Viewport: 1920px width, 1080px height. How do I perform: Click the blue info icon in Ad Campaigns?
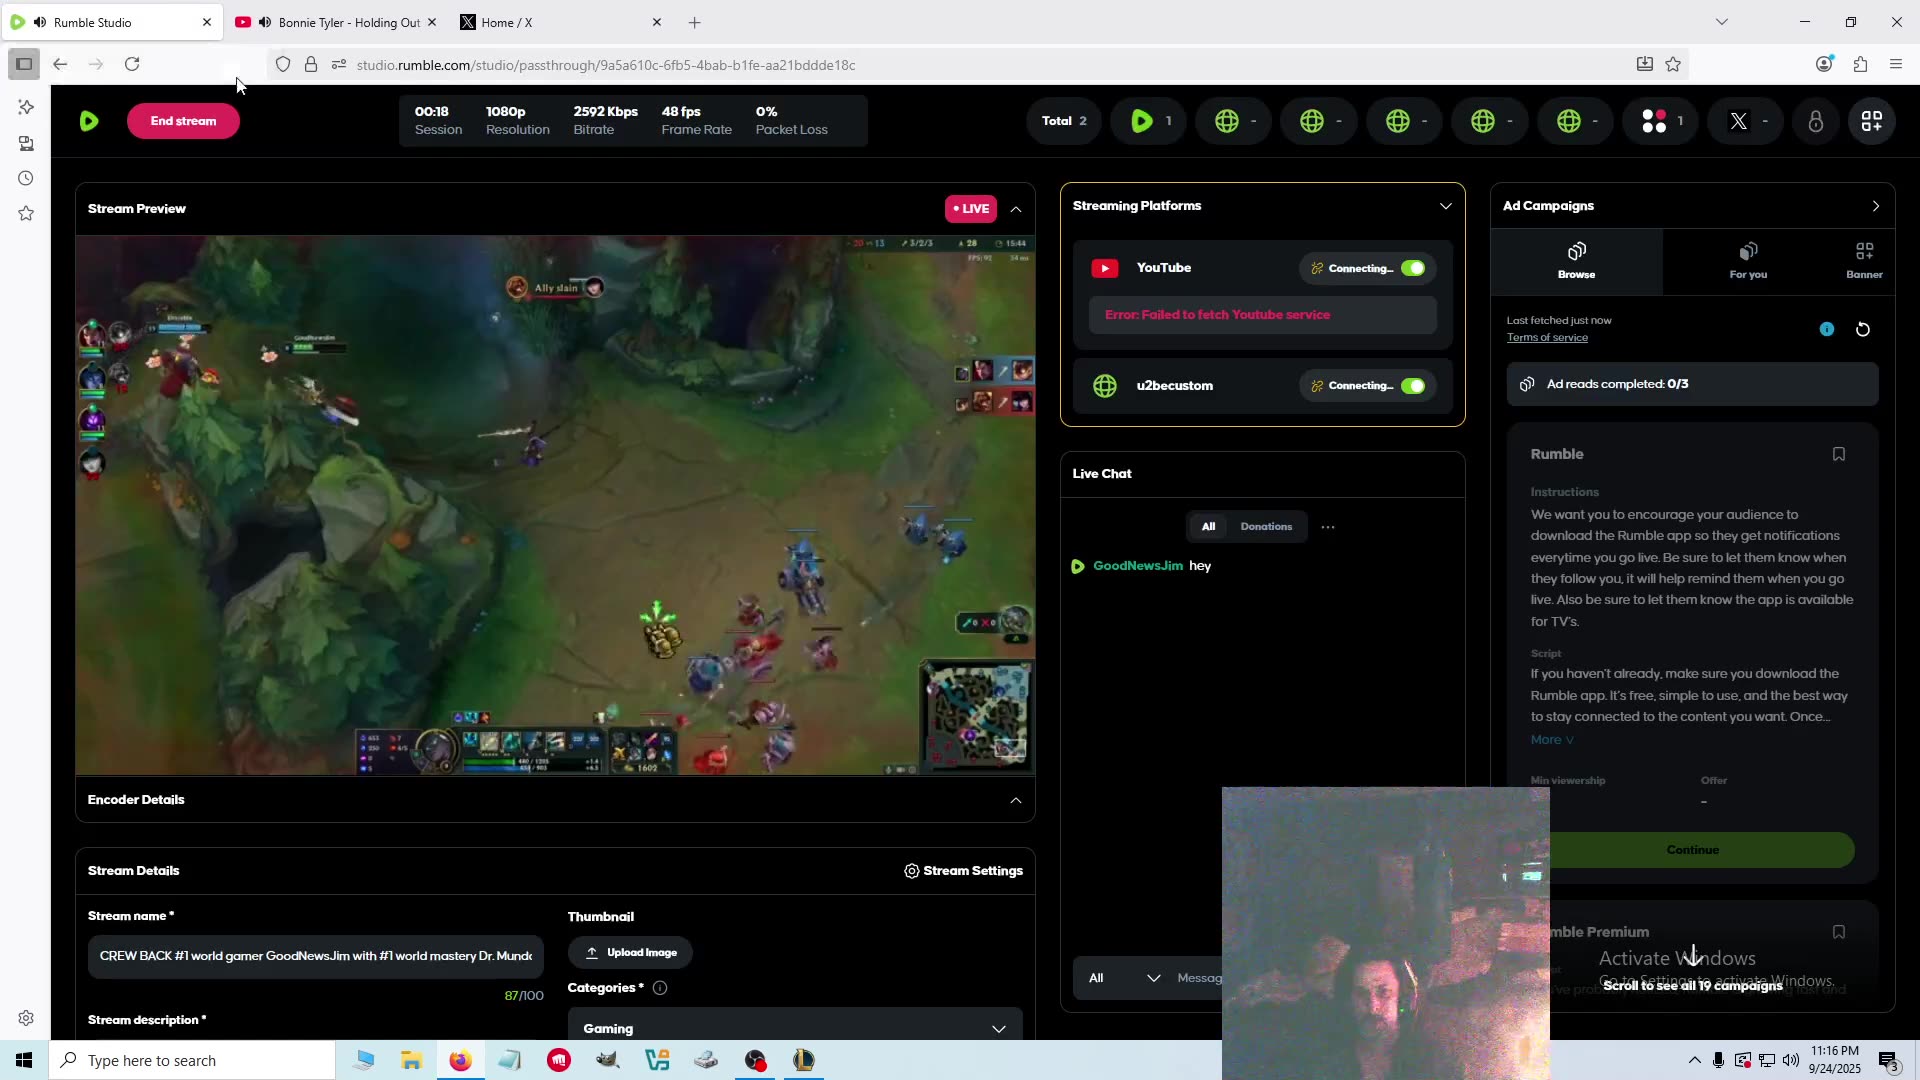pos(1827,329)
